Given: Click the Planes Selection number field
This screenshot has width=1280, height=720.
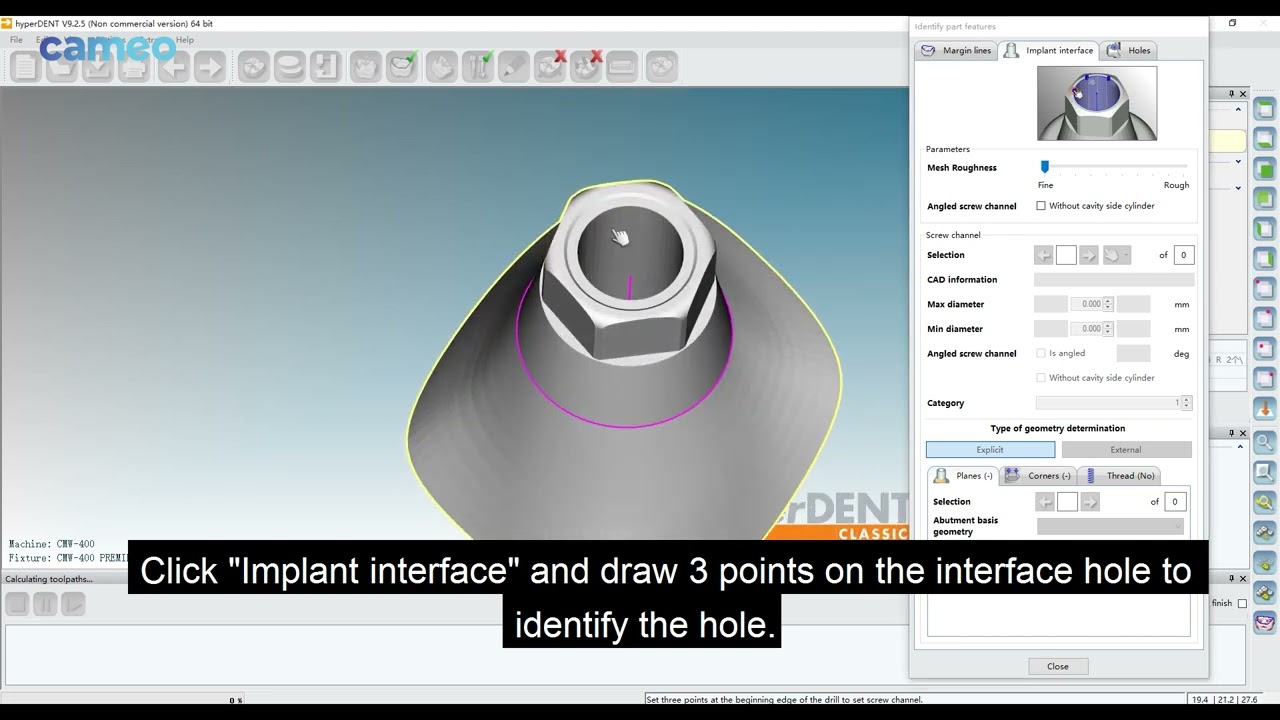Looking at the screenshot, I should pos(1067,502).
